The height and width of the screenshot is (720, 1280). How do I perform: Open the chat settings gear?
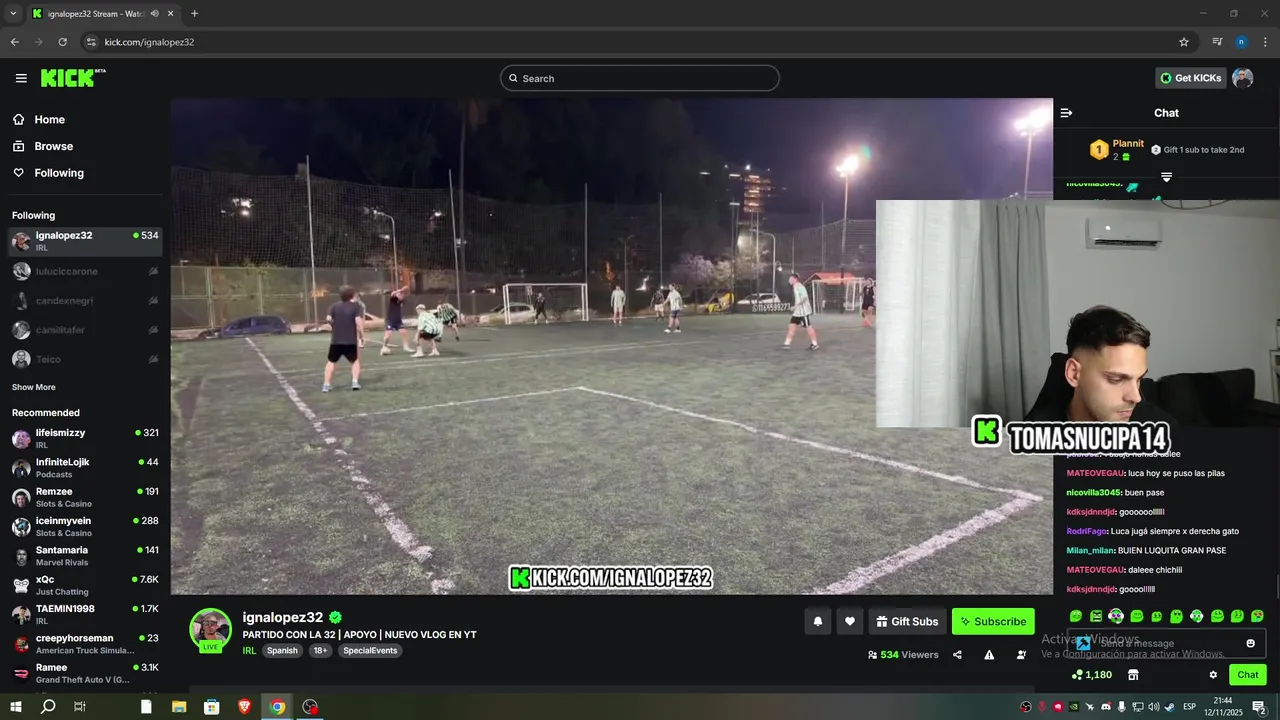coord(1213,675)
